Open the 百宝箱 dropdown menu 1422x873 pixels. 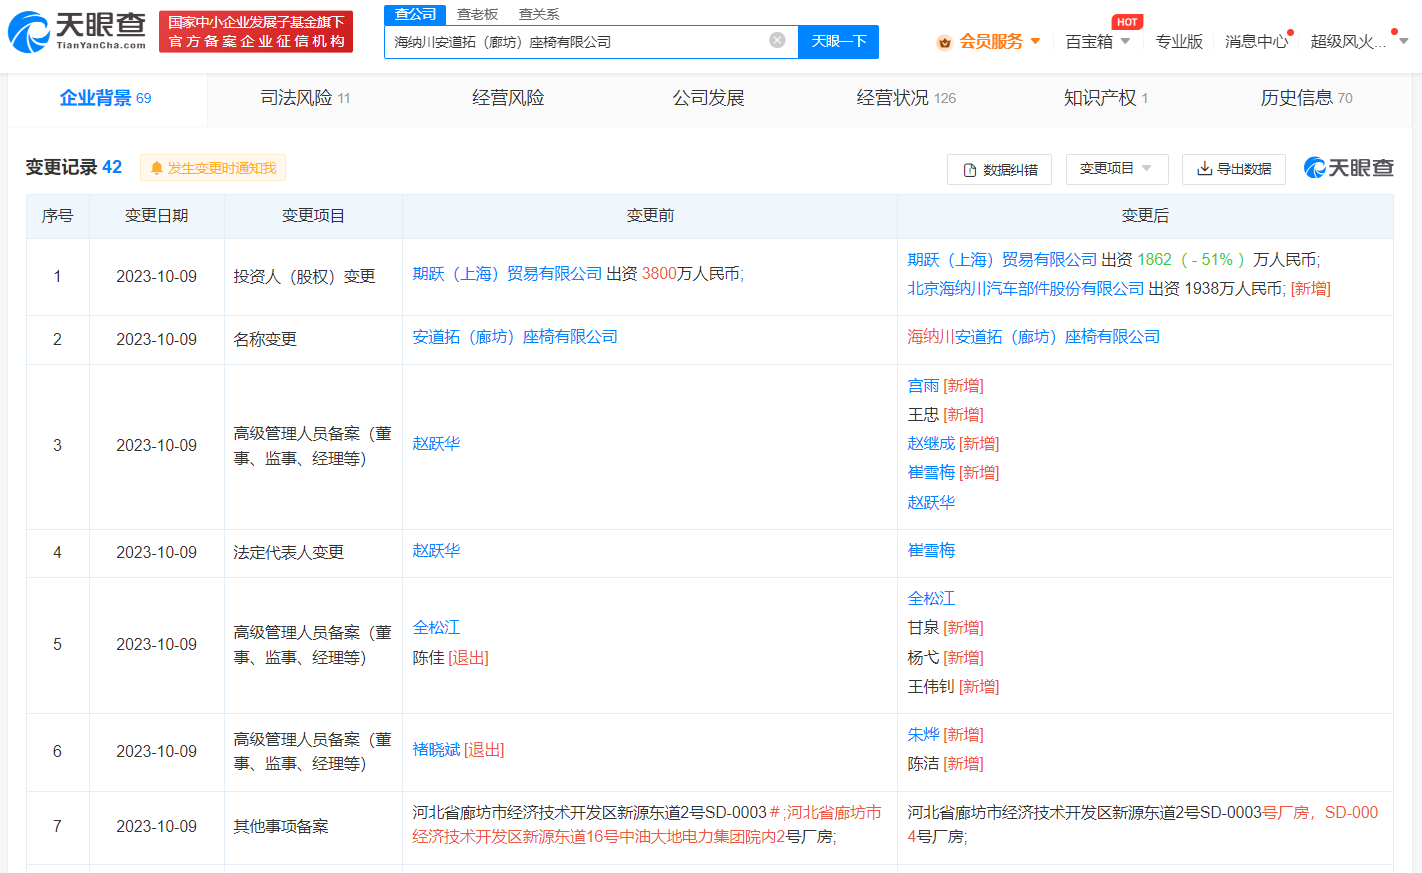tap(1097, 41)
